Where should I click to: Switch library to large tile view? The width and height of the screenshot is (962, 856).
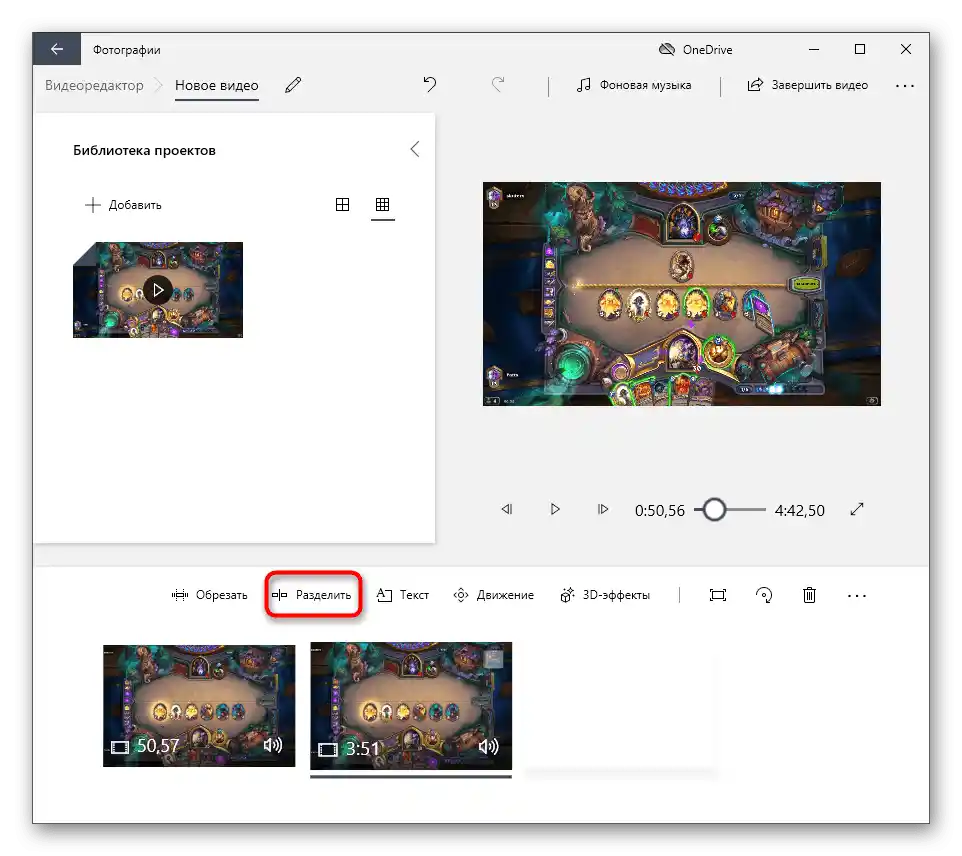pyautogui.click(x=342, y=204)
